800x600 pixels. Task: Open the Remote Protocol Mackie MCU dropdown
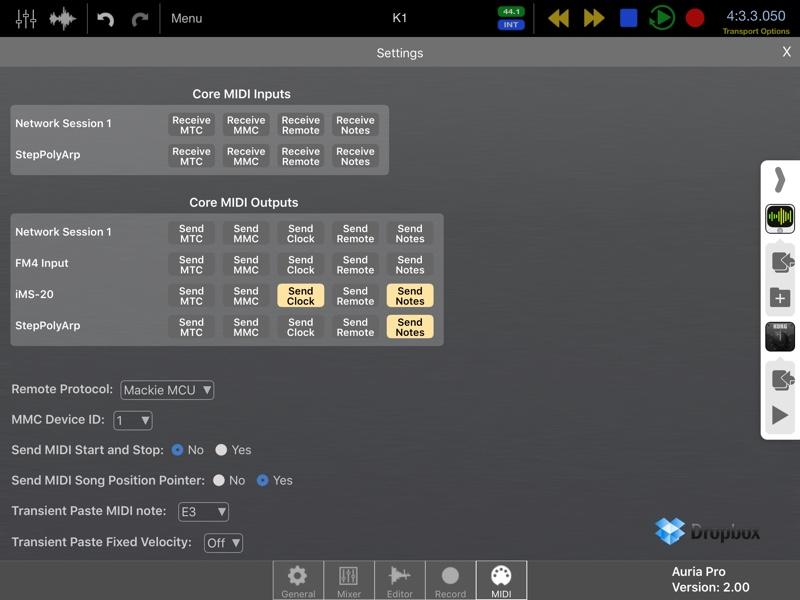click(167, 390)
